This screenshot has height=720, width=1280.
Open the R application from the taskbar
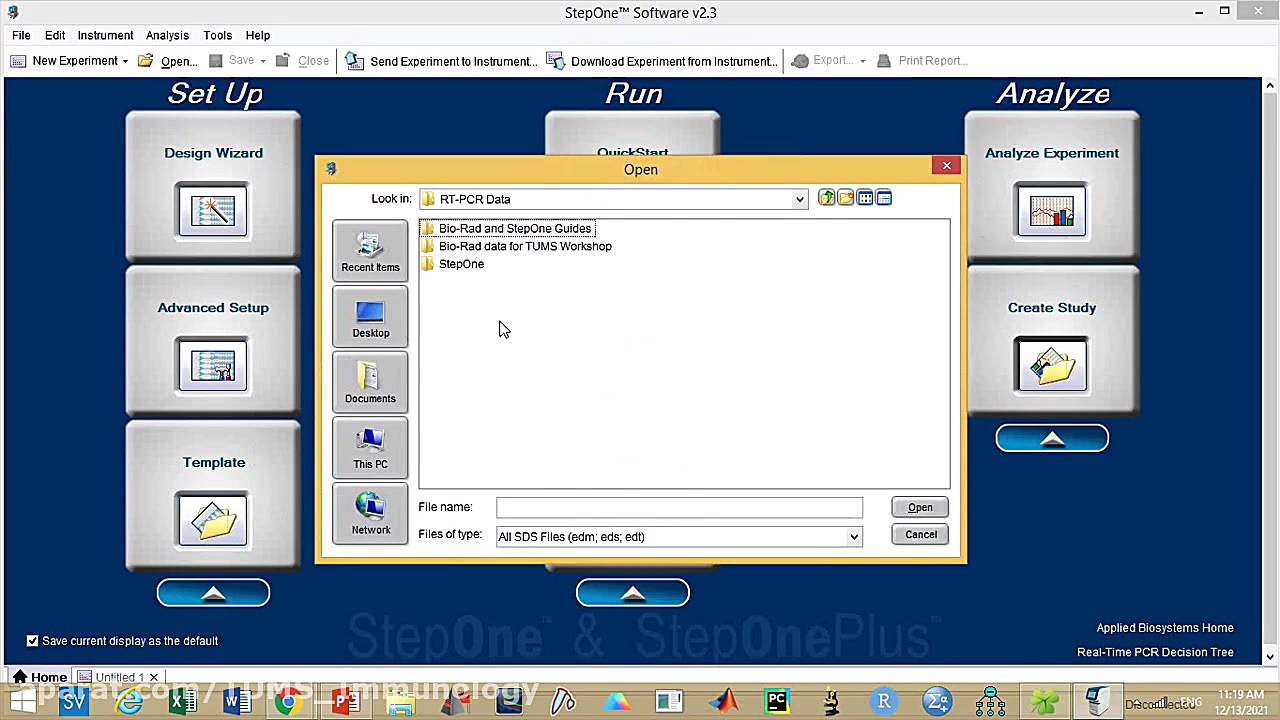884,701
